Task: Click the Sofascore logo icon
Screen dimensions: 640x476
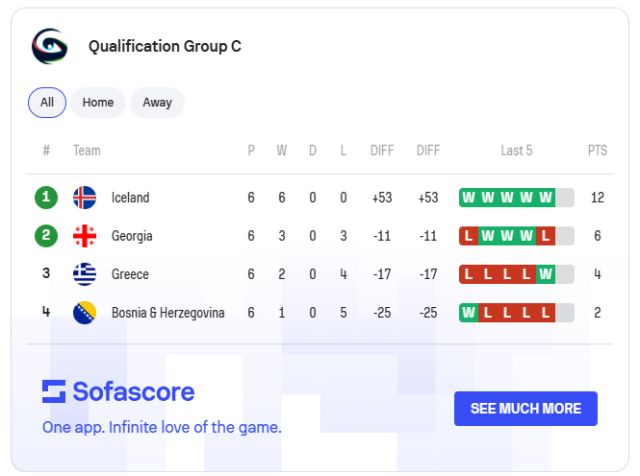Action: 53,391
